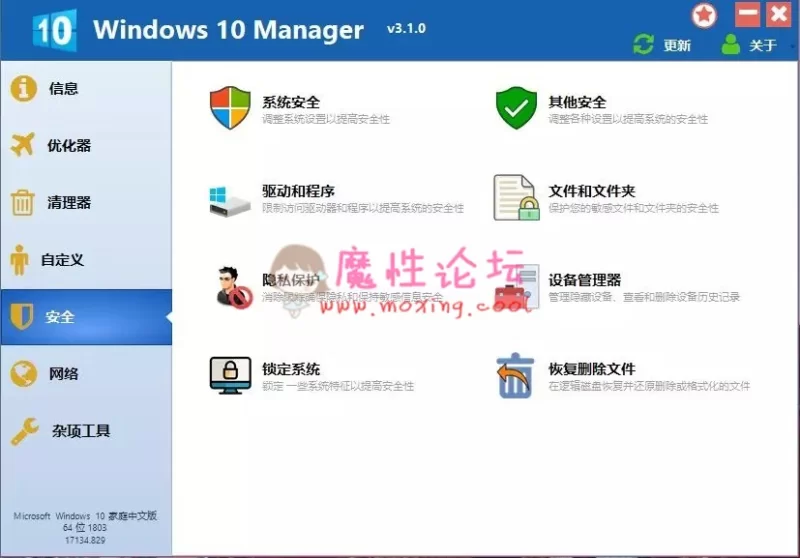Switch to the 清理器 section

(x=86, y=202)
